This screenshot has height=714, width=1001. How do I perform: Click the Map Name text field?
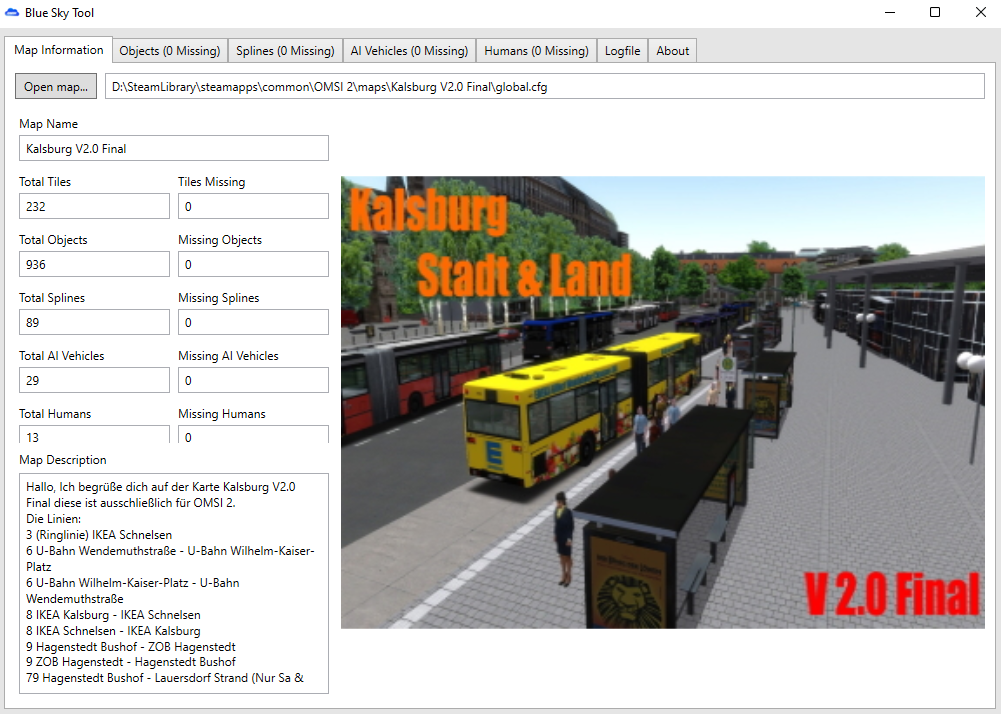pyautogui.click(x=173, y=149)
